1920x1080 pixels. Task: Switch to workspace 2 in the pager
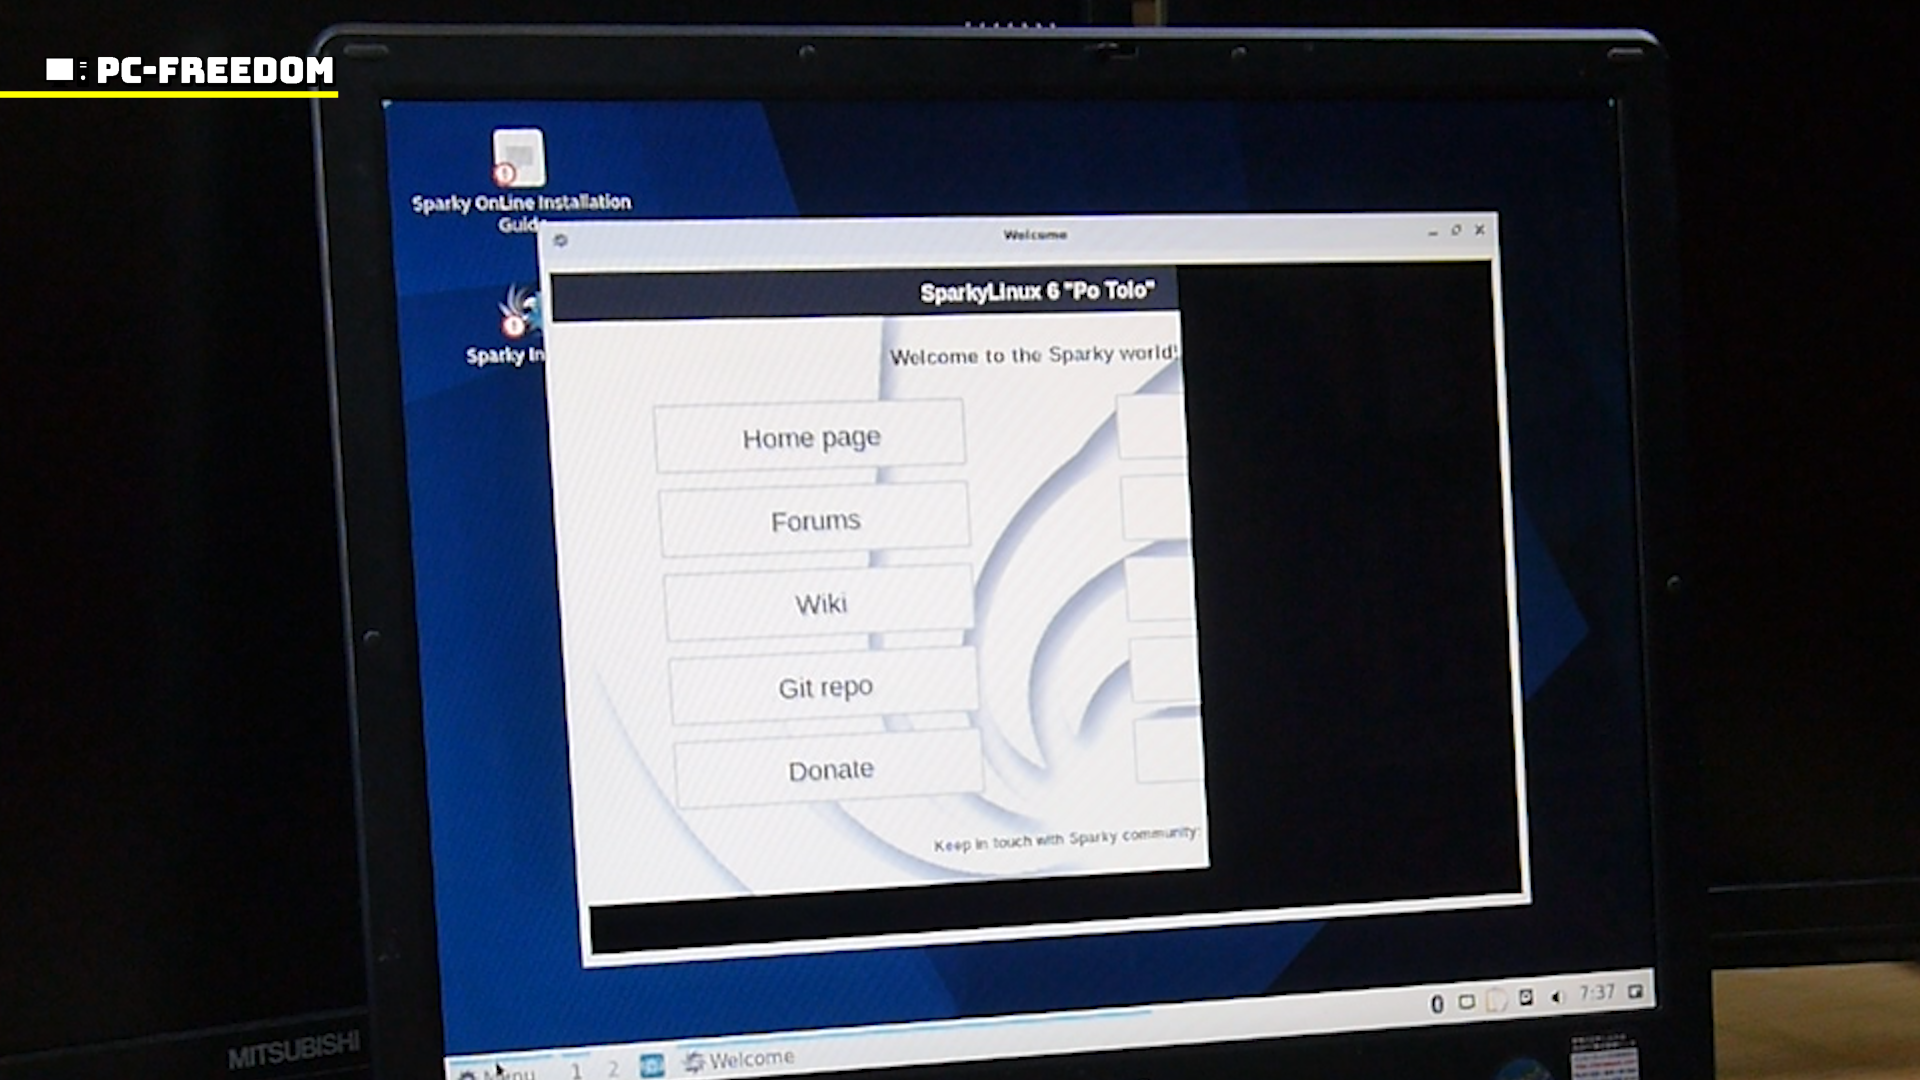pos(613,1069)
